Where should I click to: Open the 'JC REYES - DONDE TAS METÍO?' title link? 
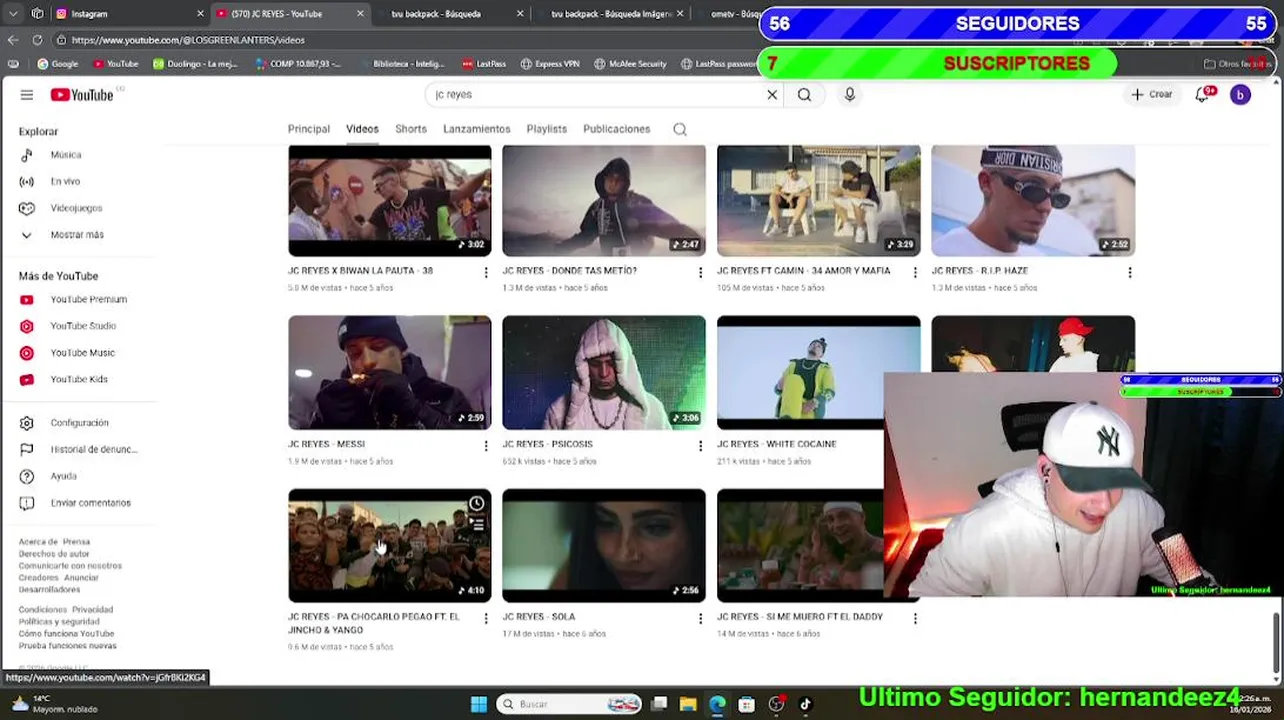[x=570, y=271]
